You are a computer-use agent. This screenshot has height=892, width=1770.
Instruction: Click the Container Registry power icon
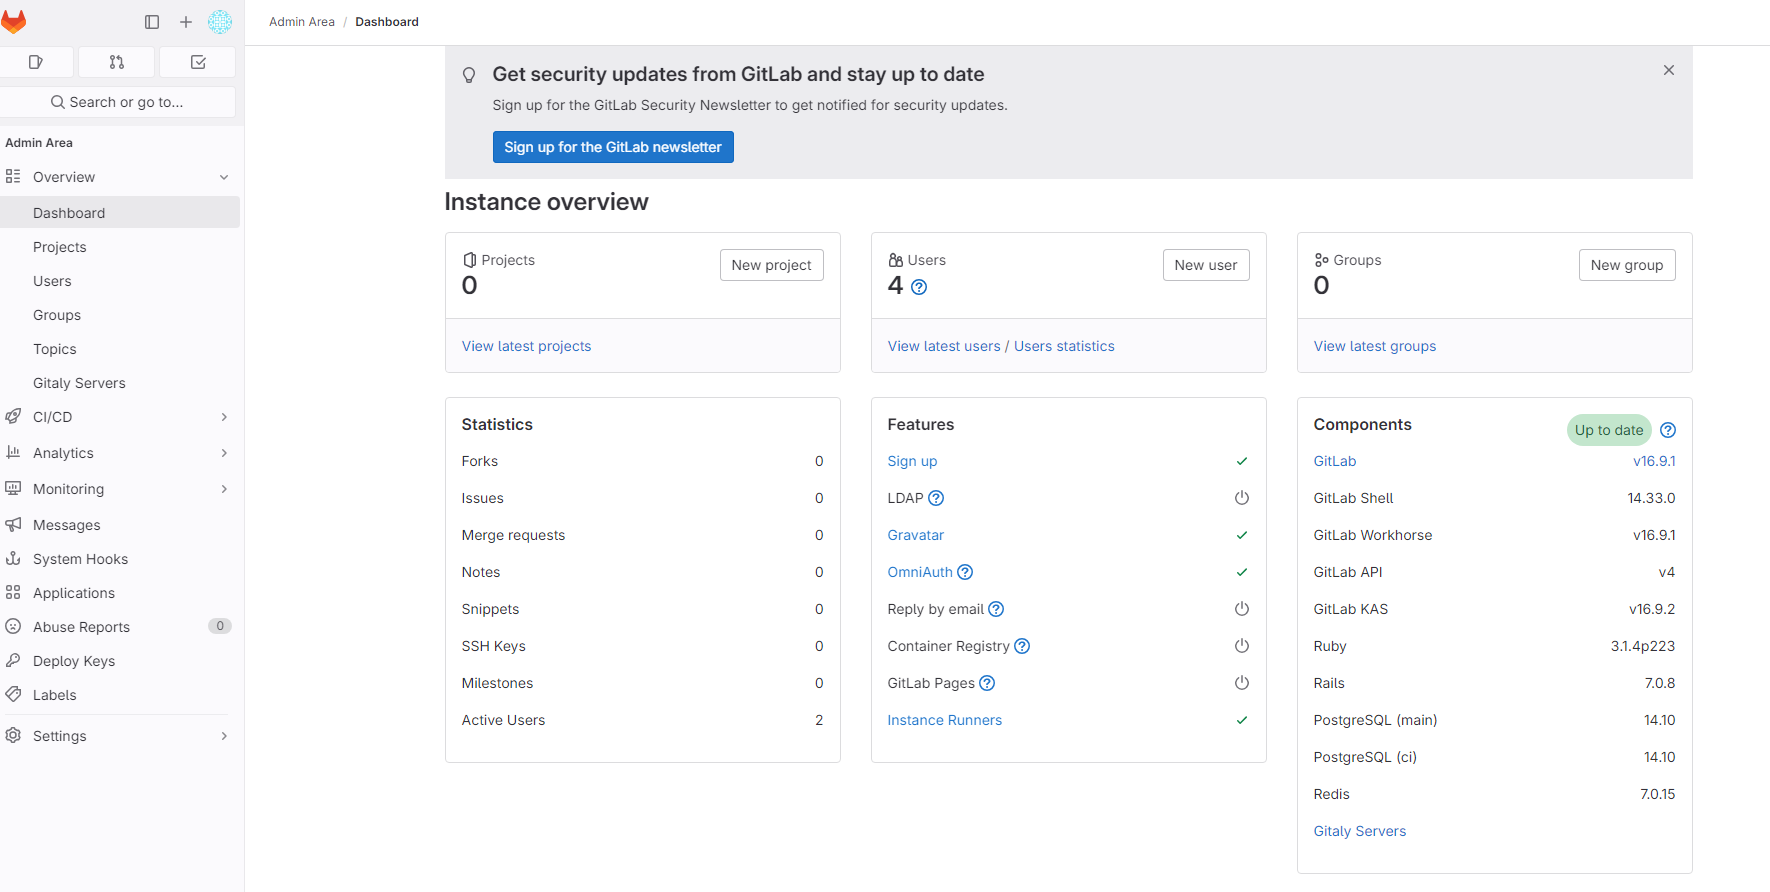[1242, 646]
